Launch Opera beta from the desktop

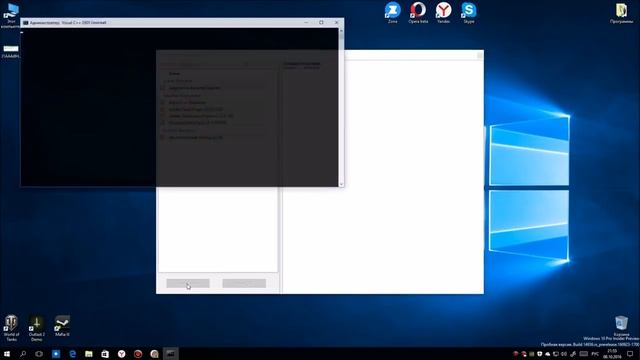(418, 12)
